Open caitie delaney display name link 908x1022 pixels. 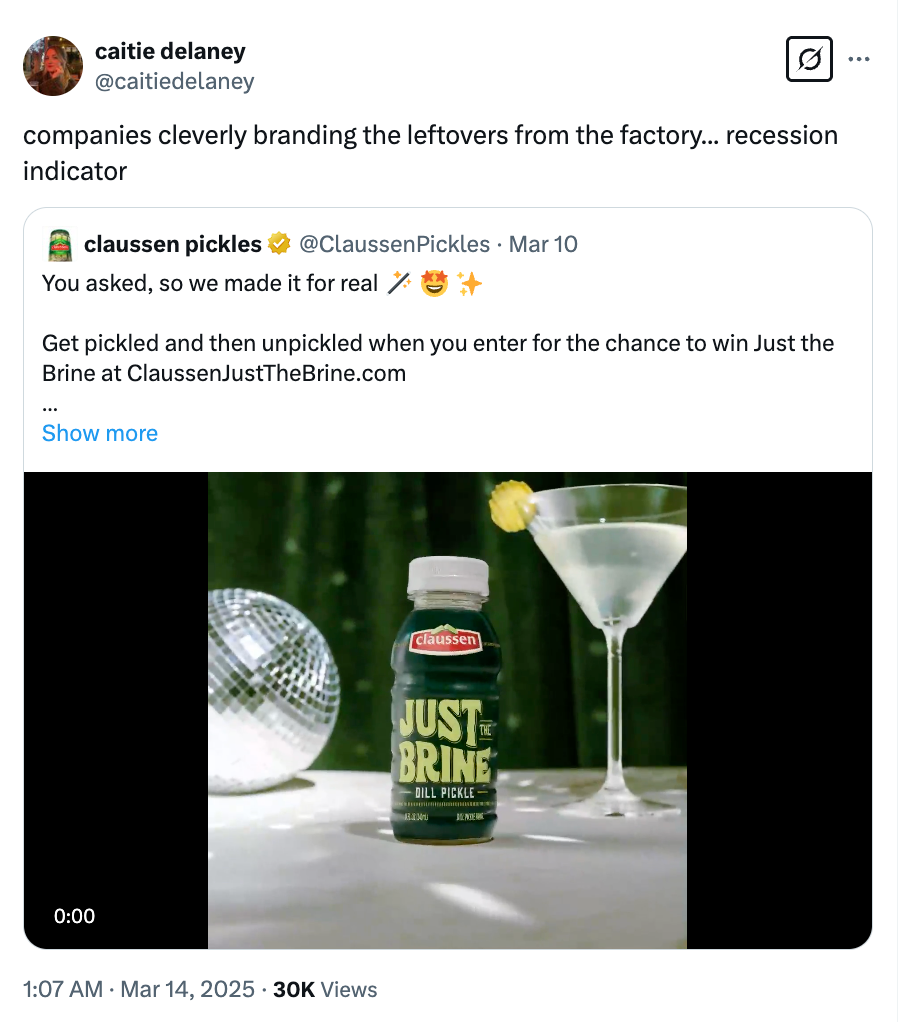click(170, 51)
